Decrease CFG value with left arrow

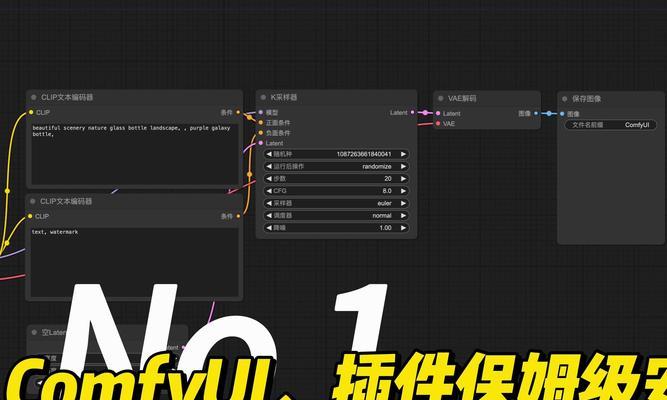(269, 191)
